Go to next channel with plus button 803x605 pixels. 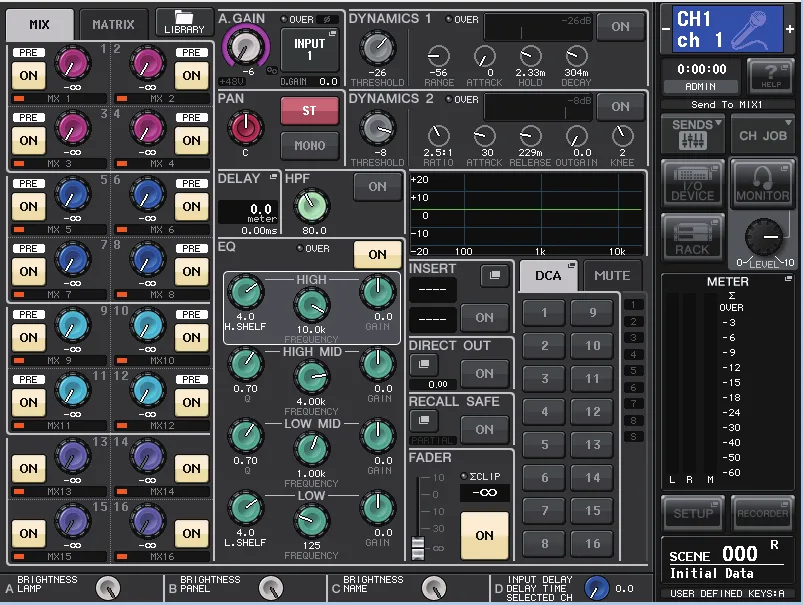tap(790, 29)
